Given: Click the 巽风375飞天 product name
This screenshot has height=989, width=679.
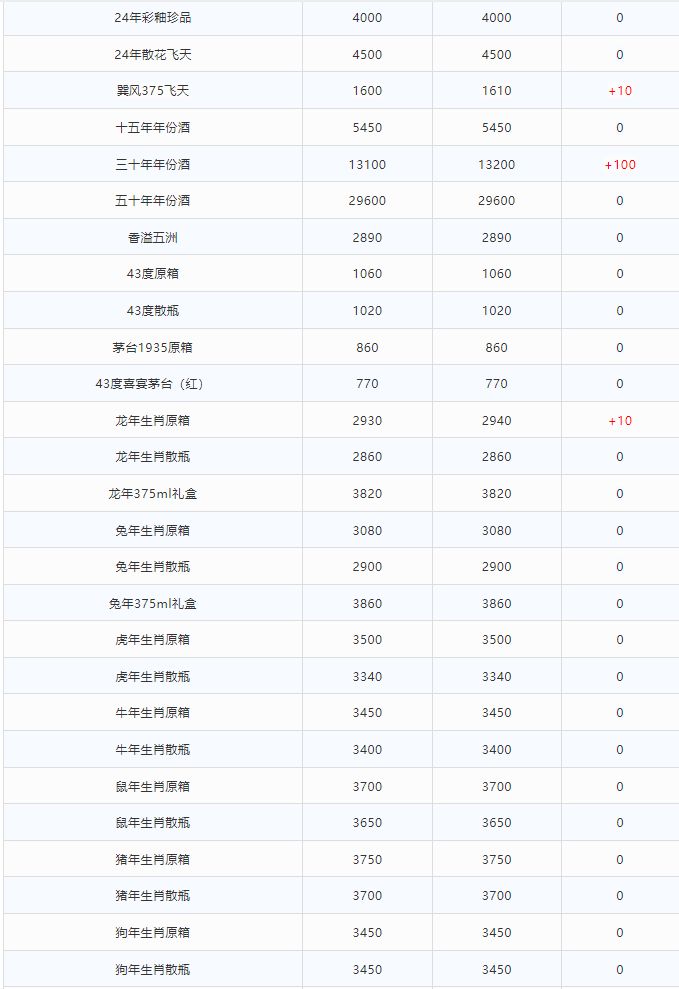Looking at the screenshot, I should [153, 91].
